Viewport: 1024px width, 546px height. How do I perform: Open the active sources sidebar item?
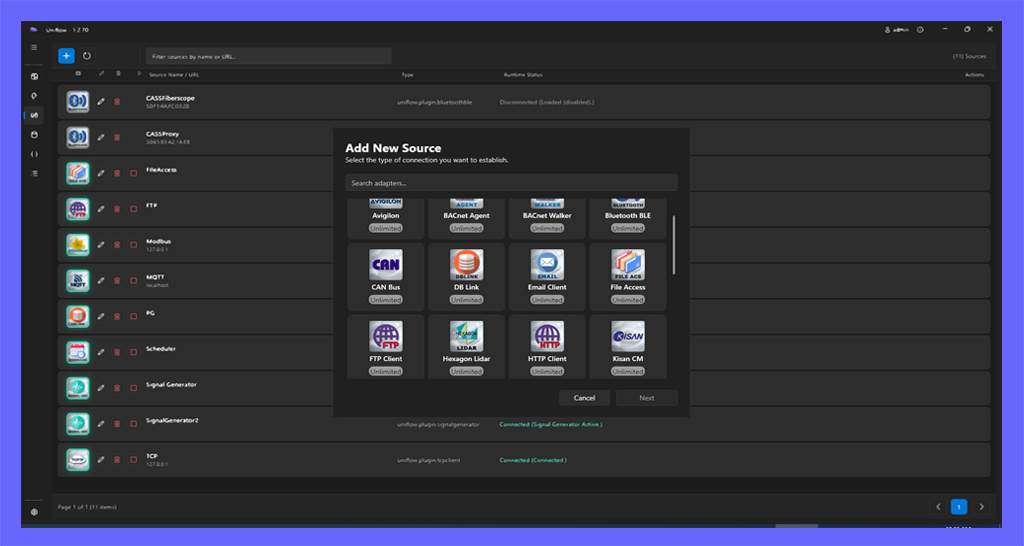tap(34, 115)
